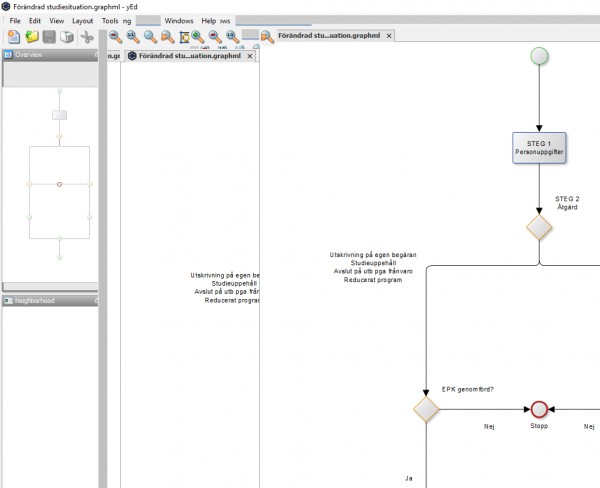The width and height of the screenshot is (600, 488).
Task: Click zoom-out magnifier right after the scissors
Action: coord(116,37)
